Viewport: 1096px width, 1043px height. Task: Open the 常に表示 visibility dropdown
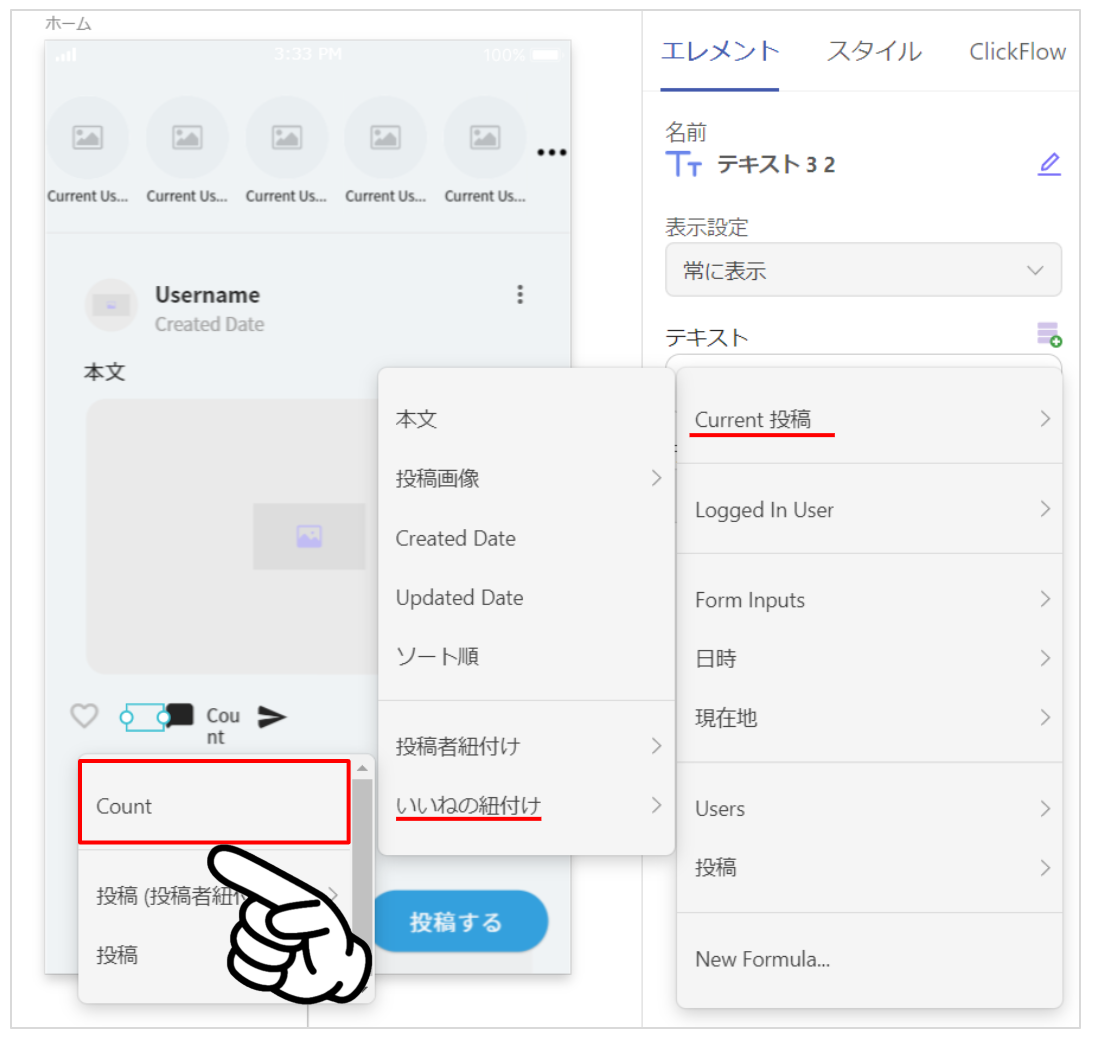(x=863, y=270)
